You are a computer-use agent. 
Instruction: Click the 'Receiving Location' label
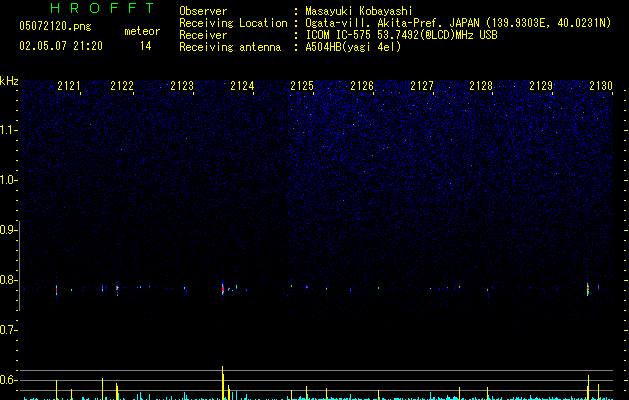pyautogui.click(x=233, y=23)
